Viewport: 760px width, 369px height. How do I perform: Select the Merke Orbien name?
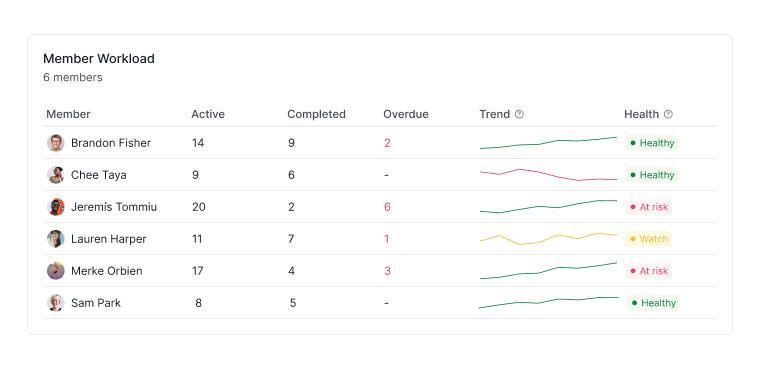[x=107, y=271]
